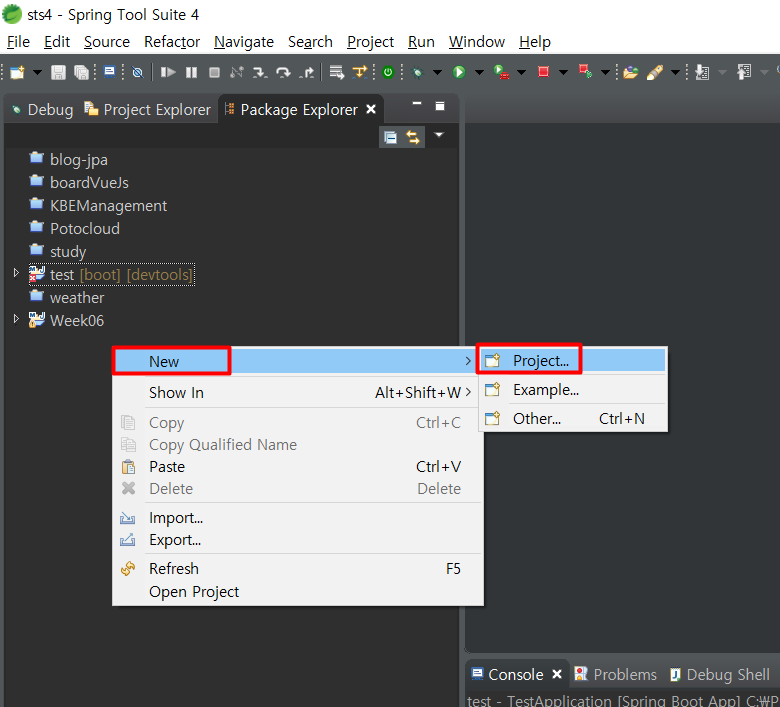Screen dimensions: 780x707
Task: Open the Search menu
Action: [310, 42]
